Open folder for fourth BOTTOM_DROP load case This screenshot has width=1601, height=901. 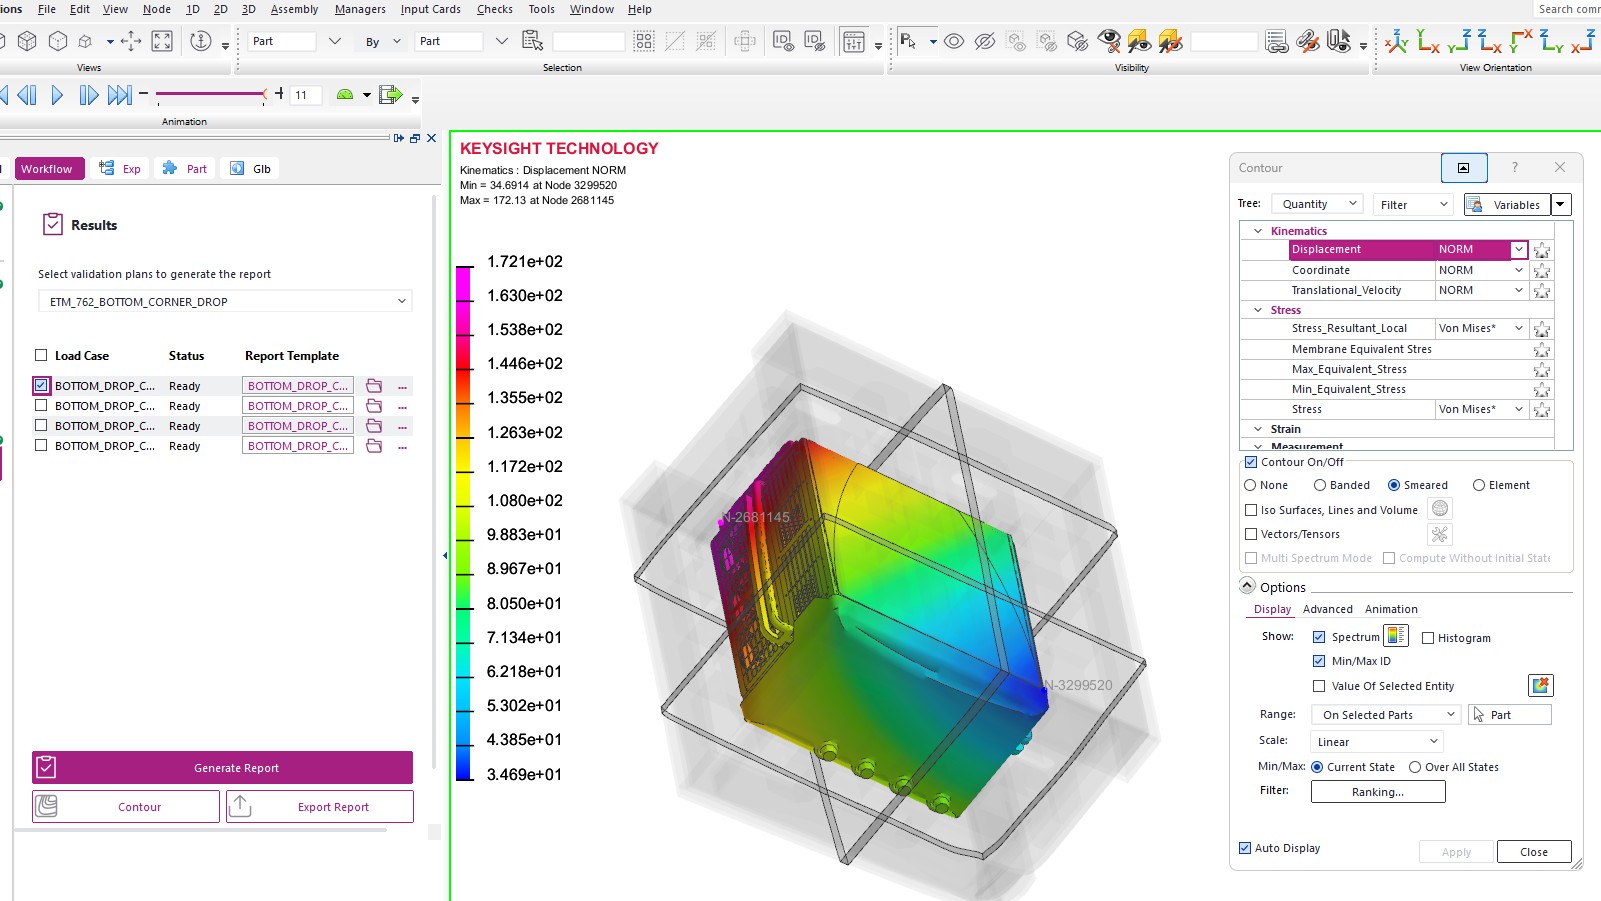click(x=374, y=446)
